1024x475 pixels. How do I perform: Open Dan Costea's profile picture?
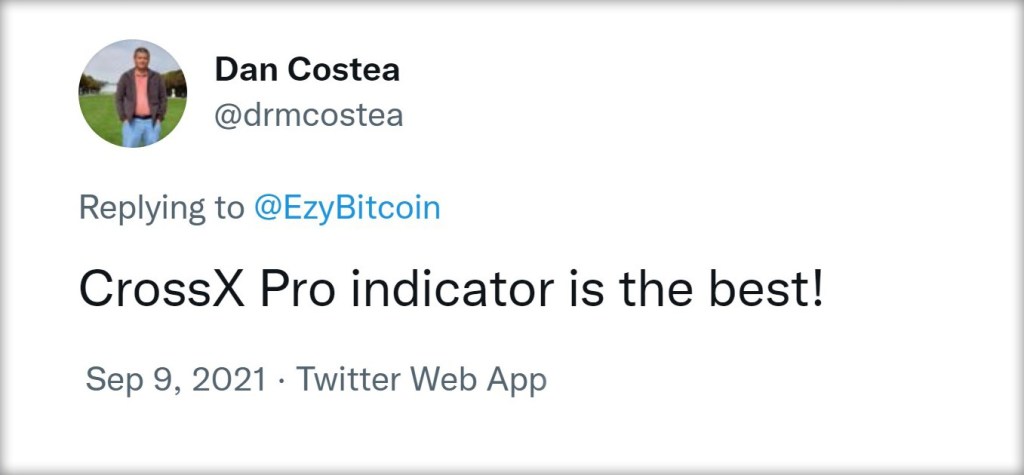click(132, 94)
